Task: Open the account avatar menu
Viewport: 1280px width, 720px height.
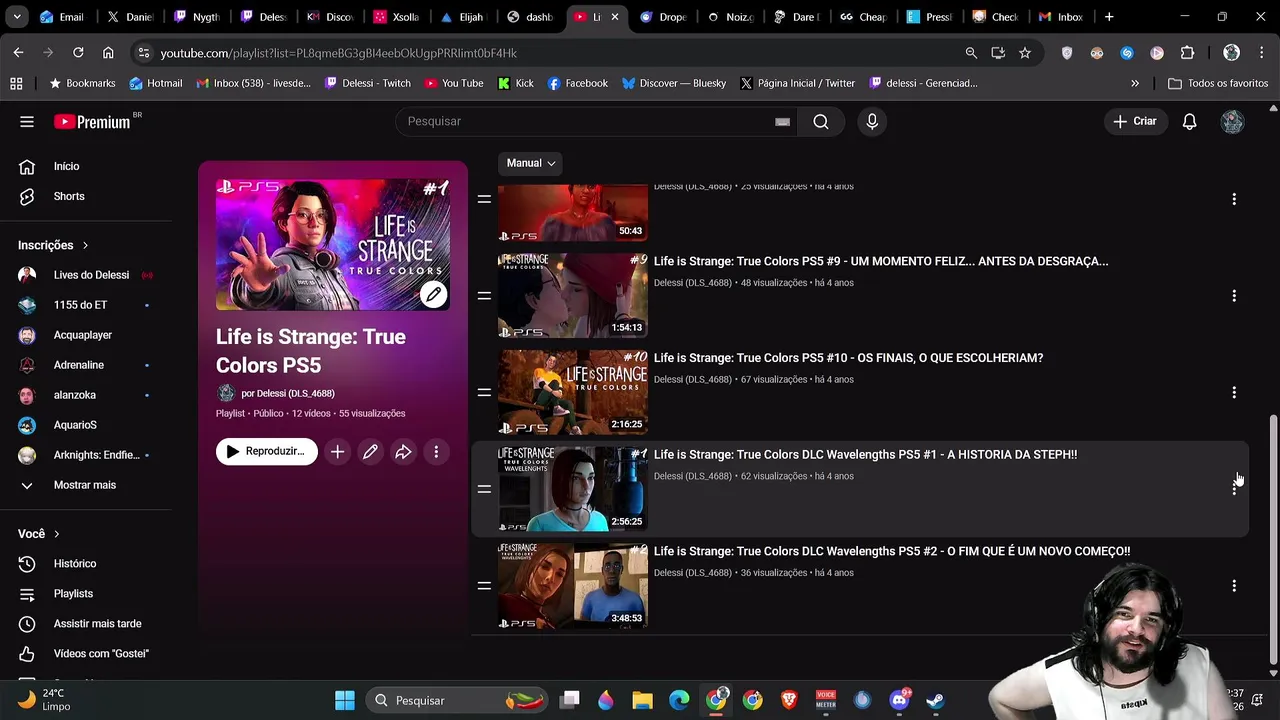Action: pos(1232,121)
